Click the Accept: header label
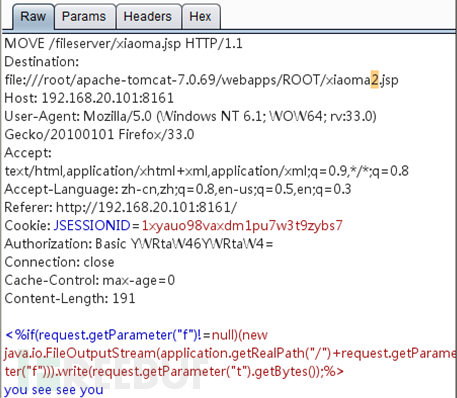 (28, 153)
